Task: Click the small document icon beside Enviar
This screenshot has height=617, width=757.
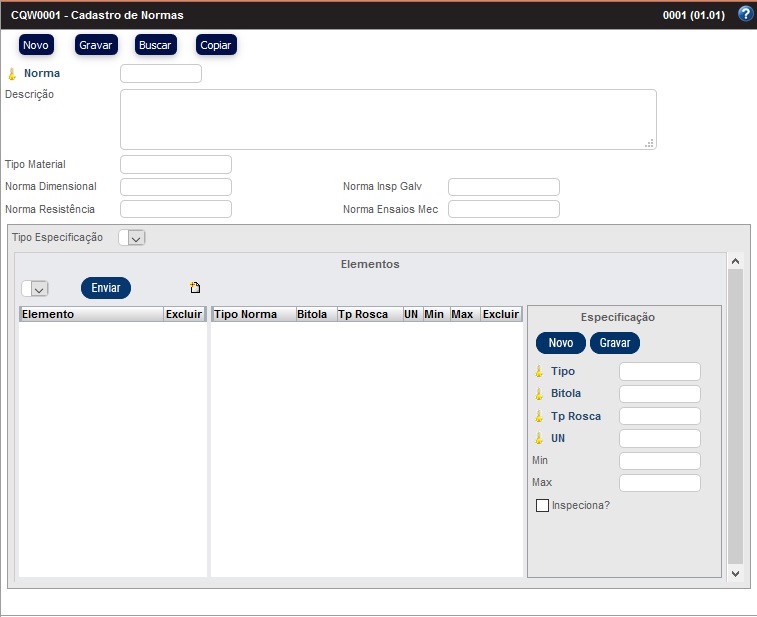Action: [195, 288]
